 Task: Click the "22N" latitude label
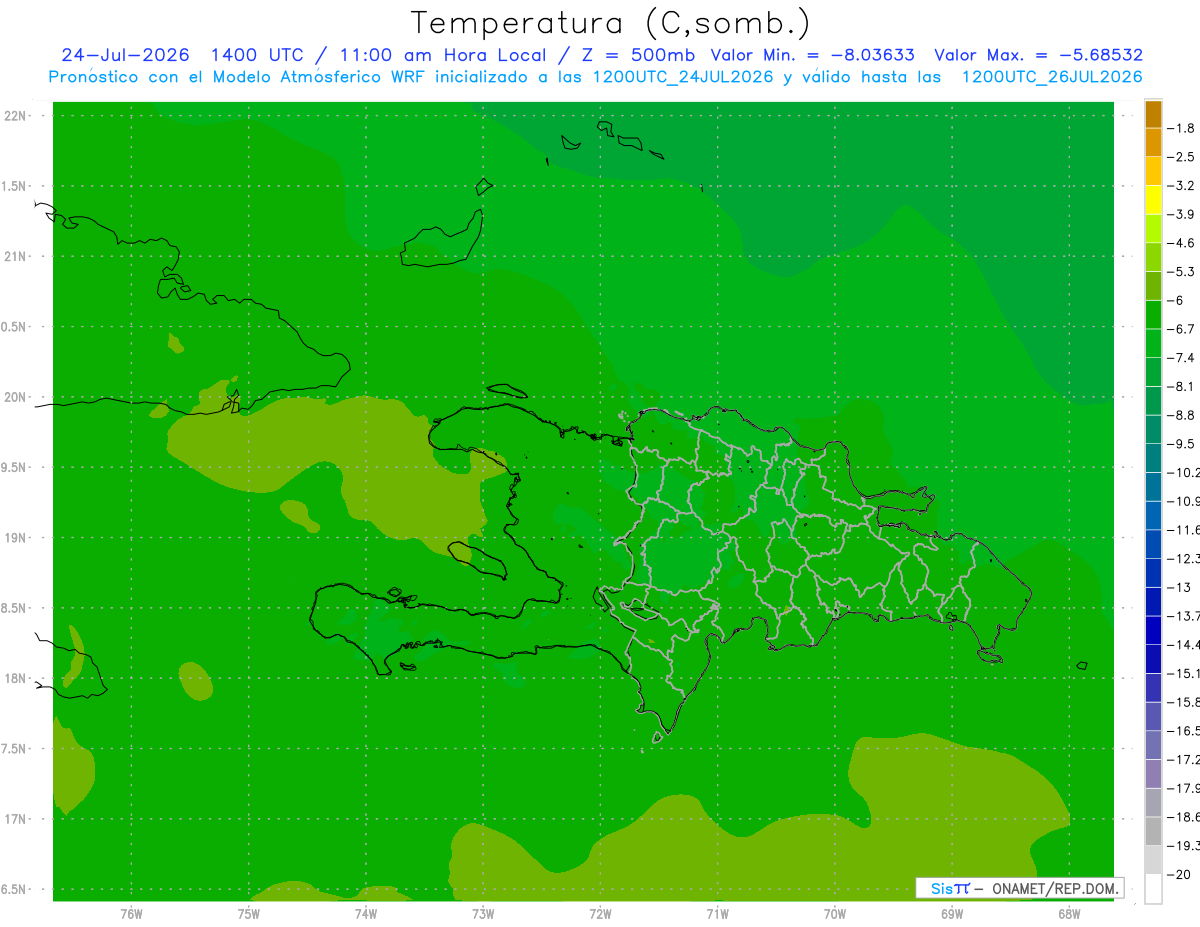[x=15, y=116]
